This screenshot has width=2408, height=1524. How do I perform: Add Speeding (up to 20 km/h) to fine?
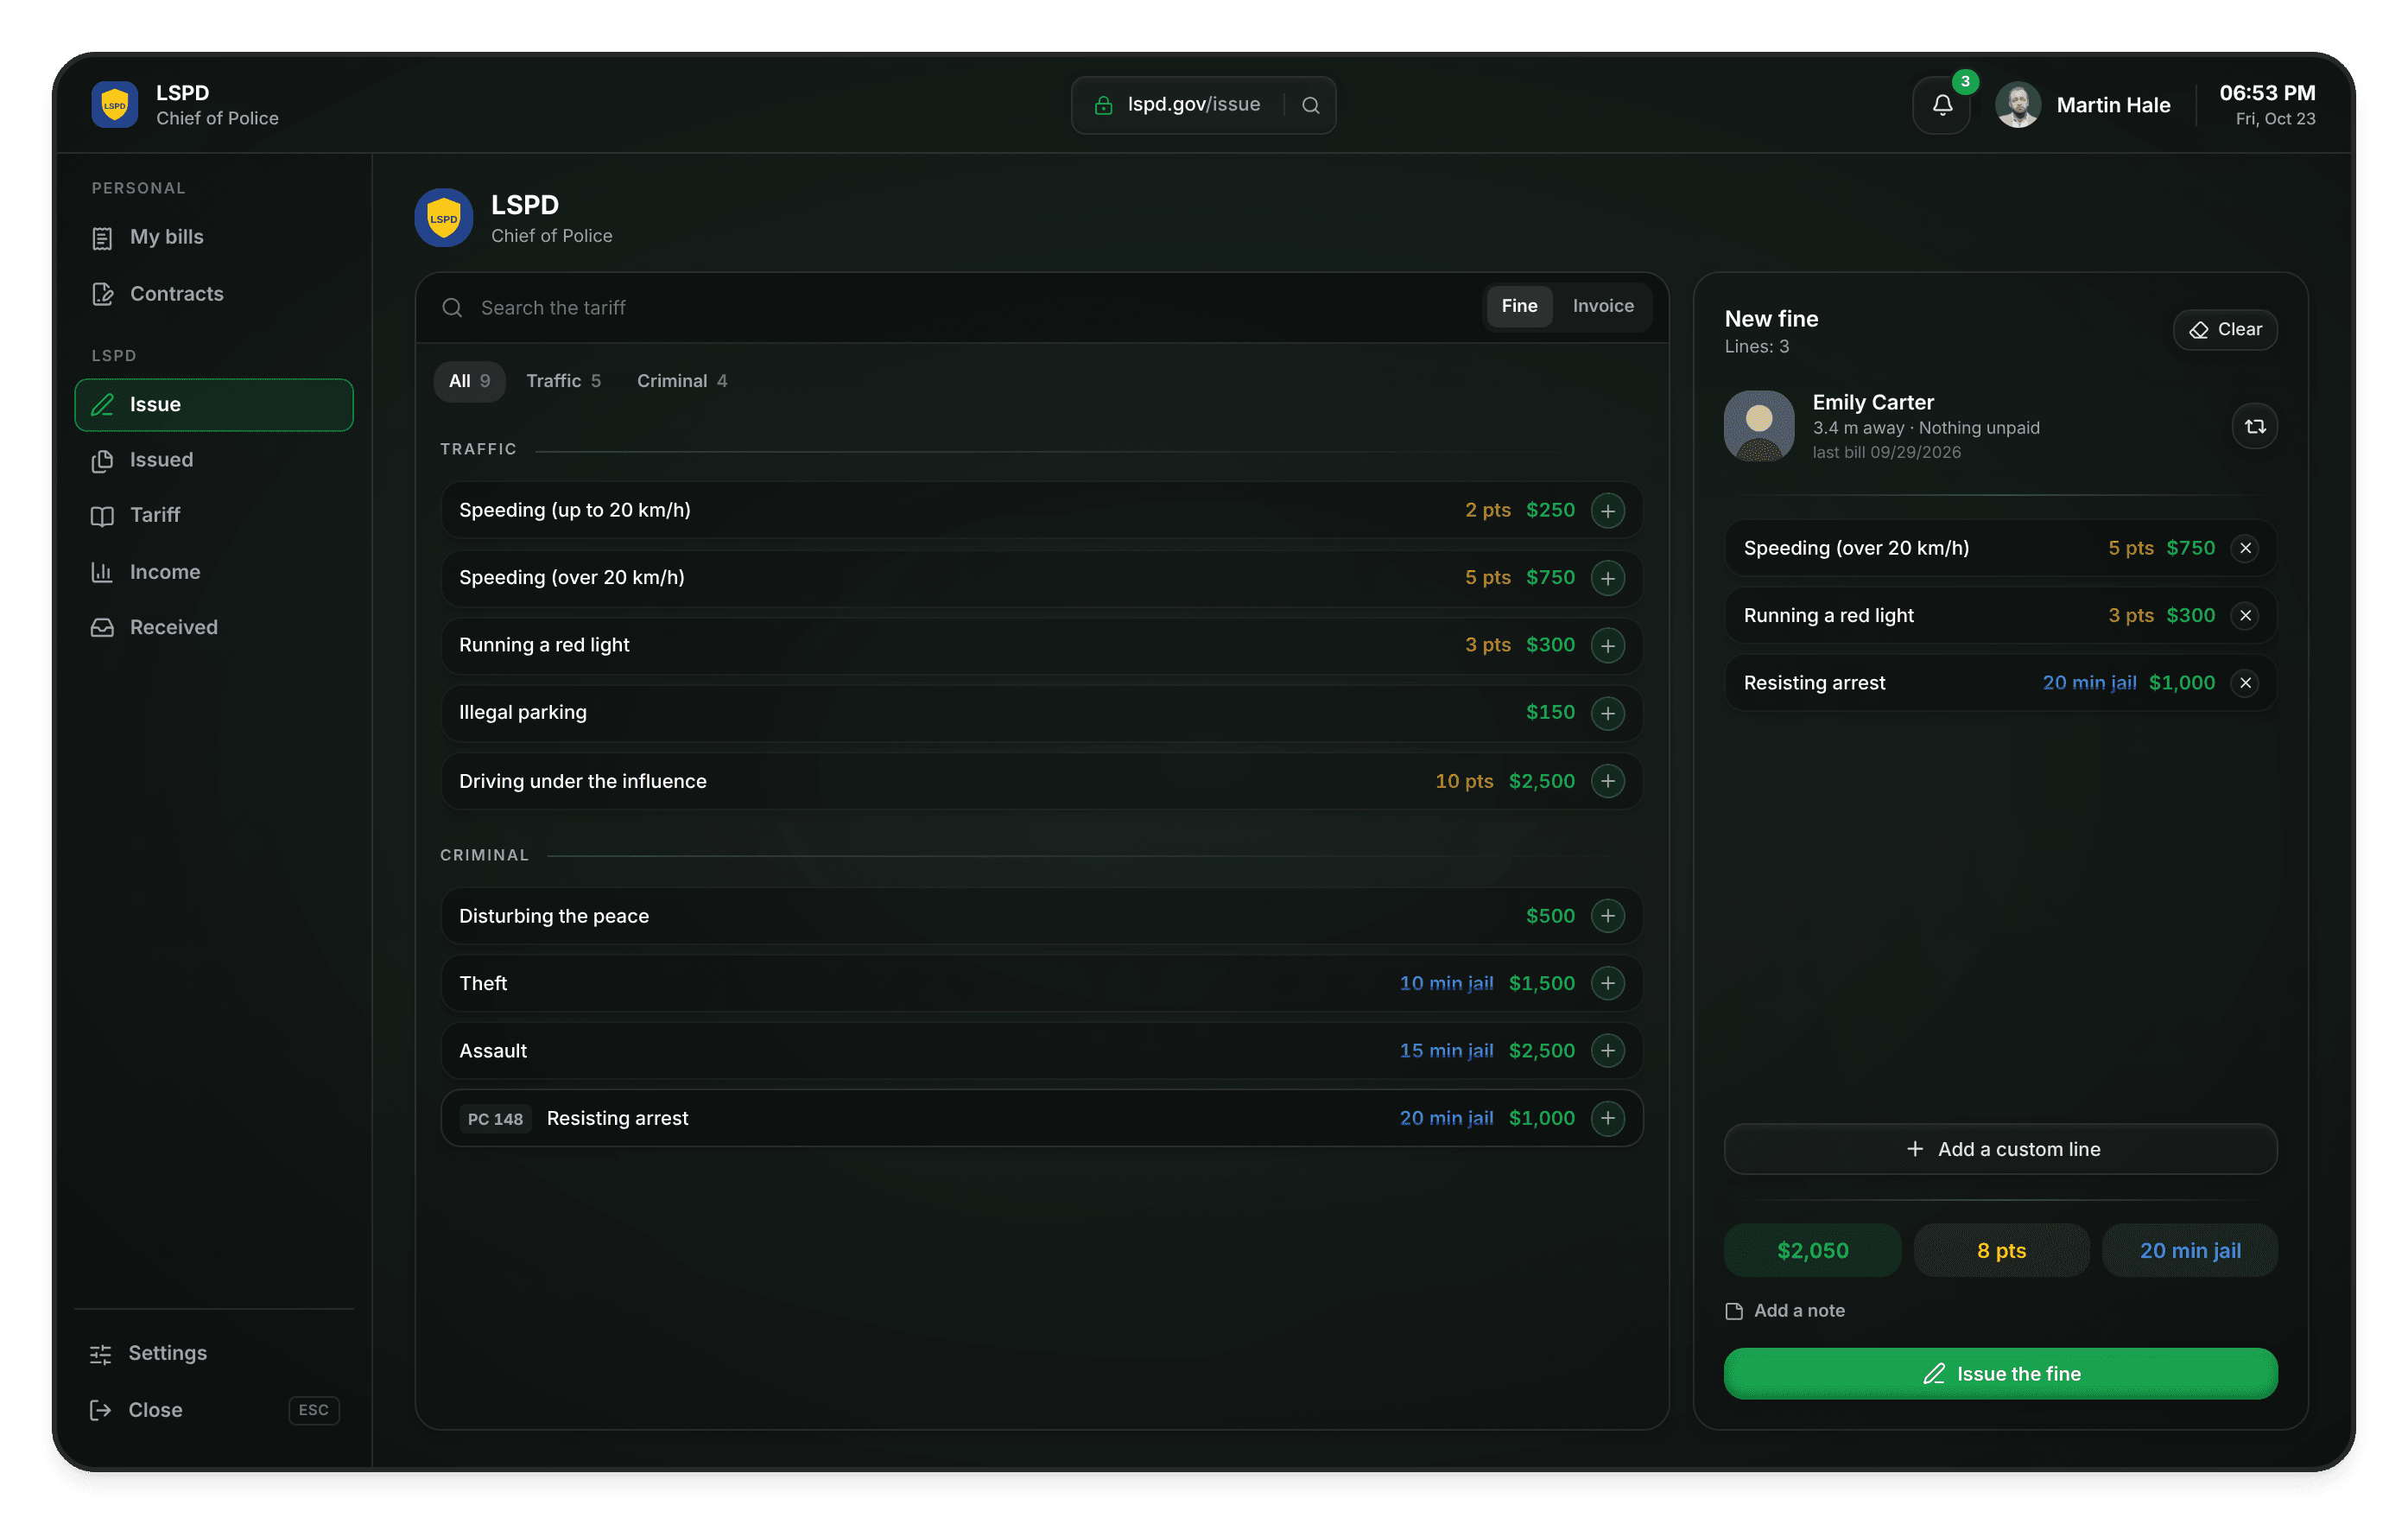click(1607, 511)
